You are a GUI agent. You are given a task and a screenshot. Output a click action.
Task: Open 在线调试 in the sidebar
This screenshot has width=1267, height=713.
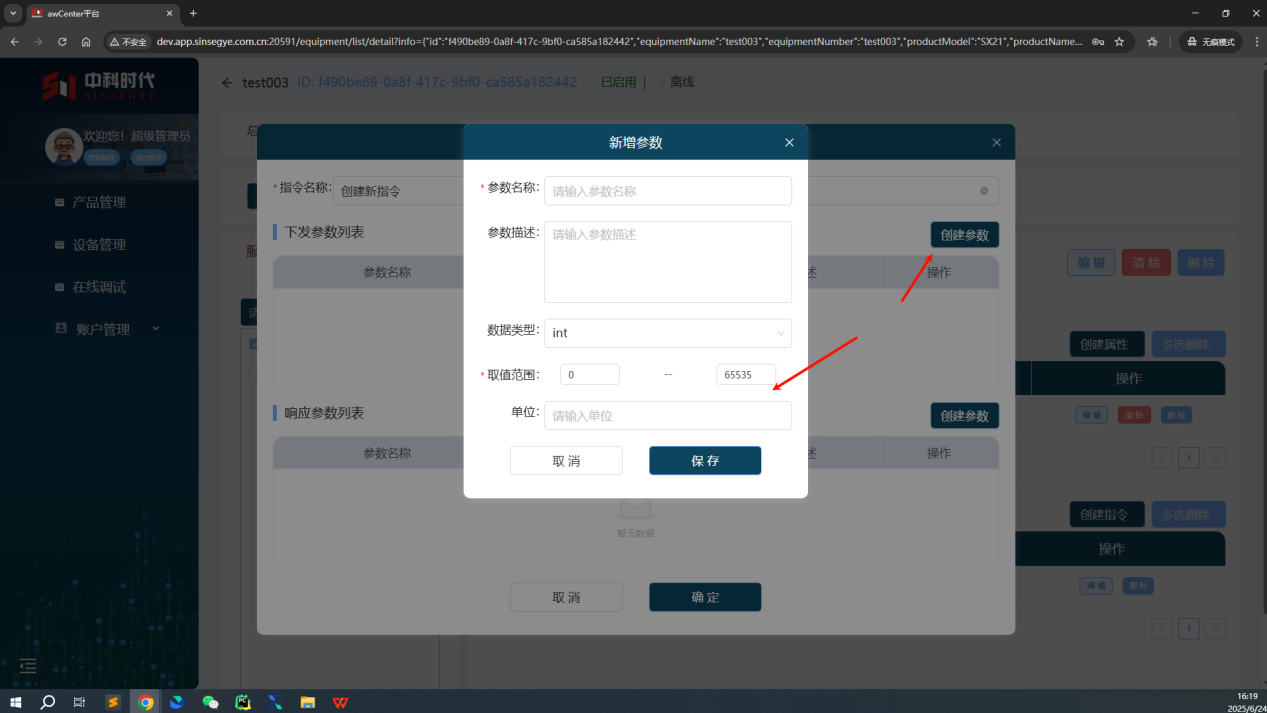(x=98, y=287)
